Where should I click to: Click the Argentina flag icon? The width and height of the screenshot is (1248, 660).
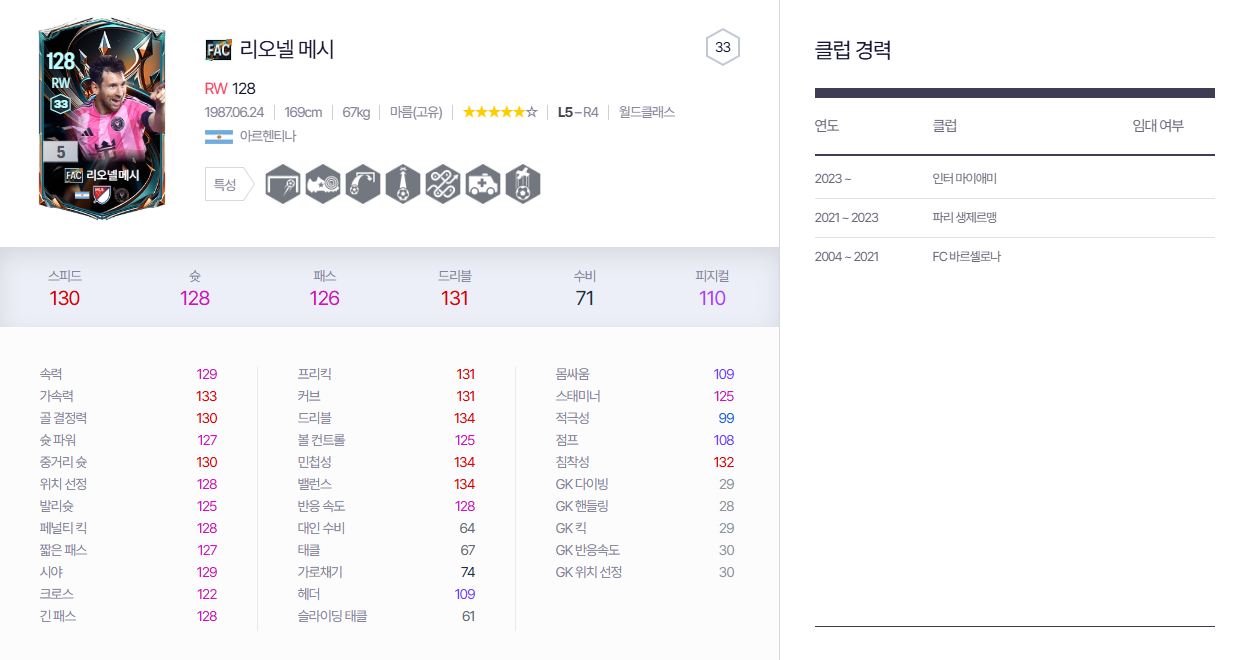click(x=218, y=136)
